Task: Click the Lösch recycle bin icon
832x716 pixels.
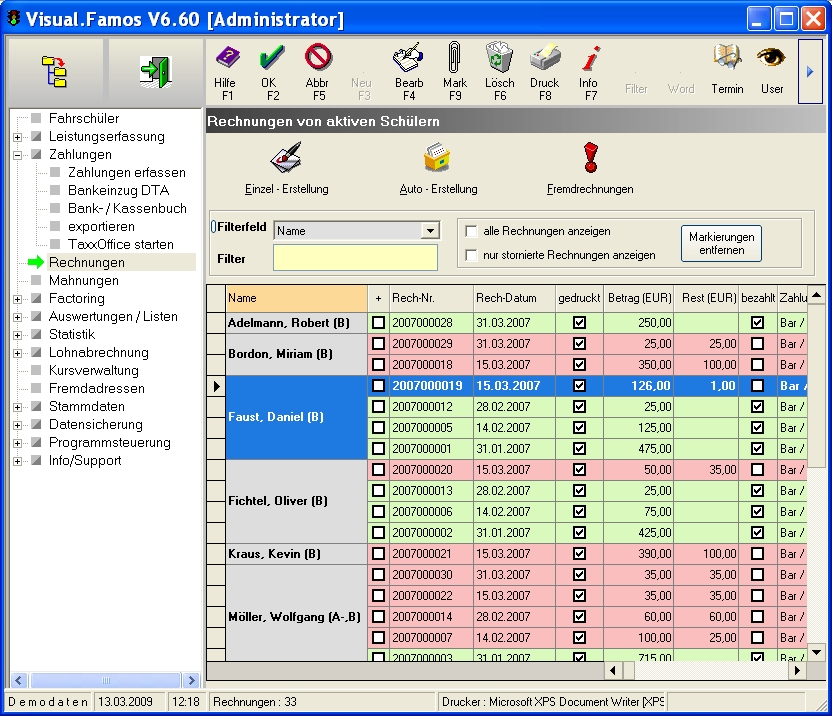Action: click(499, 58)
